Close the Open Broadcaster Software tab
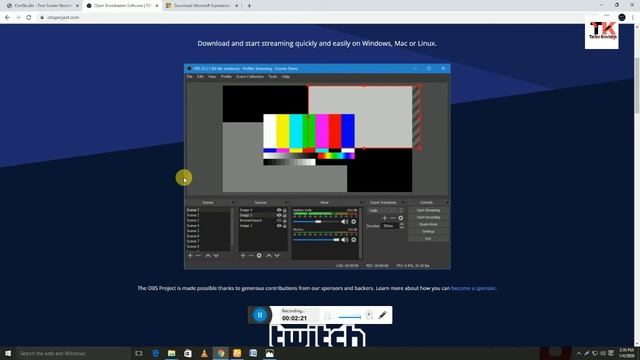 [157, 6]
